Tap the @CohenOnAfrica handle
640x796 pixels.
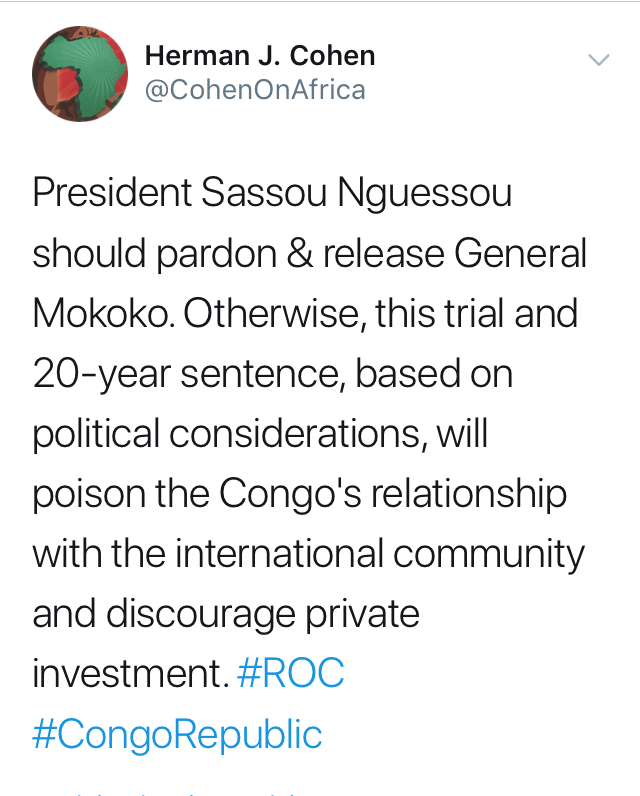255,90
